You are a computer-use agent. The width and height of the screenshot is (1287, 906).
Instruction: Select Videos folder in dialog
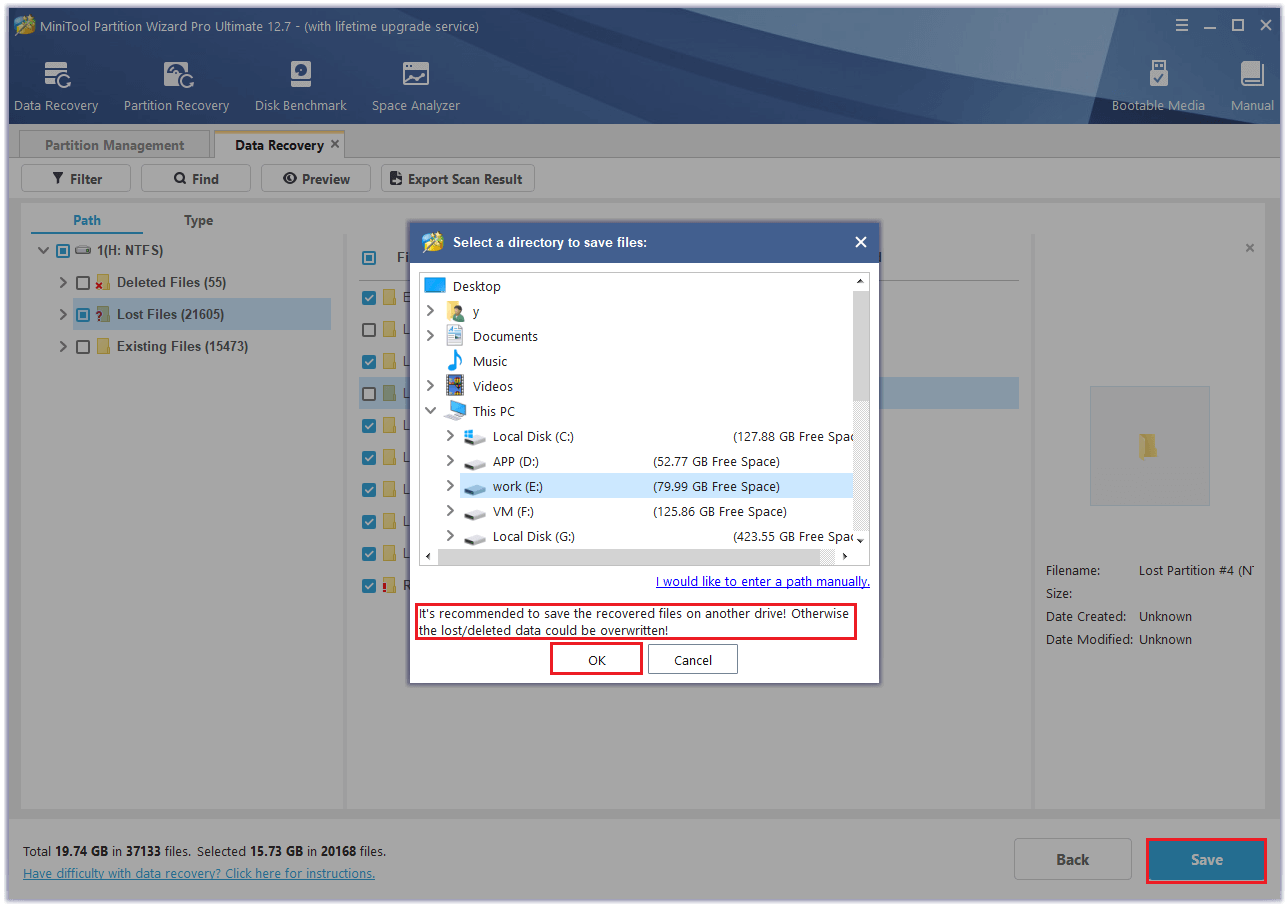479,386
